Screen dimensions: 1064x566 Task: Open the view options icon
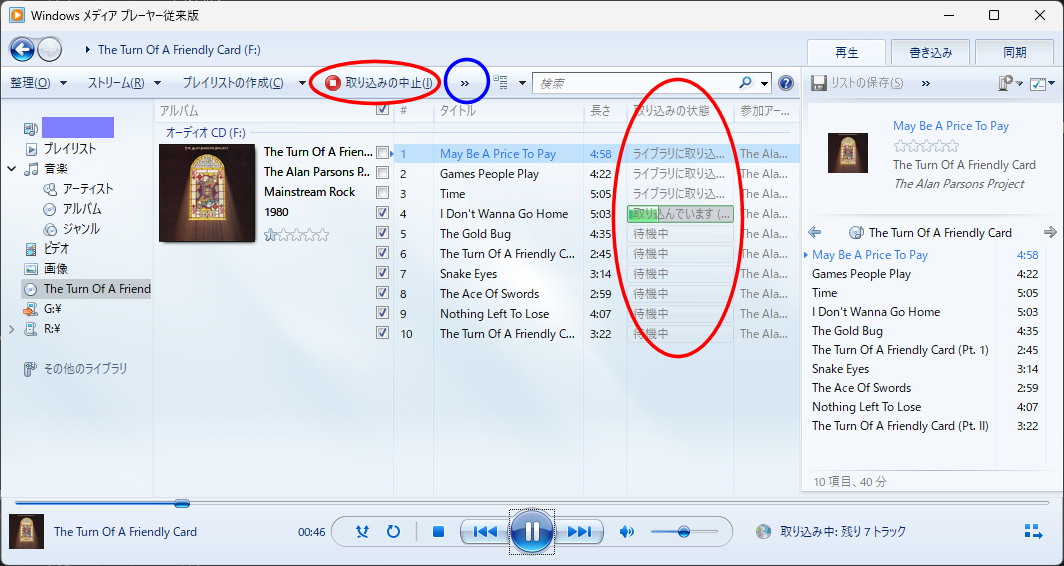[501, 83]
